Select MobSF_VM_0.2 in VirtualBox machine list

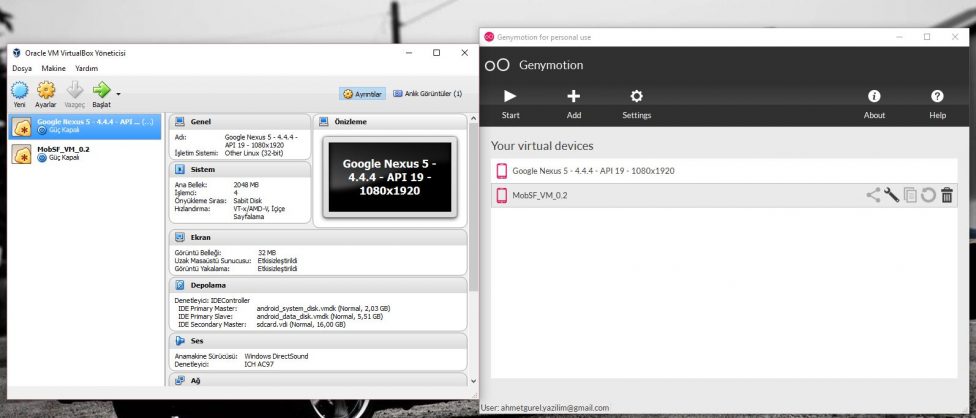click(64, 149)
